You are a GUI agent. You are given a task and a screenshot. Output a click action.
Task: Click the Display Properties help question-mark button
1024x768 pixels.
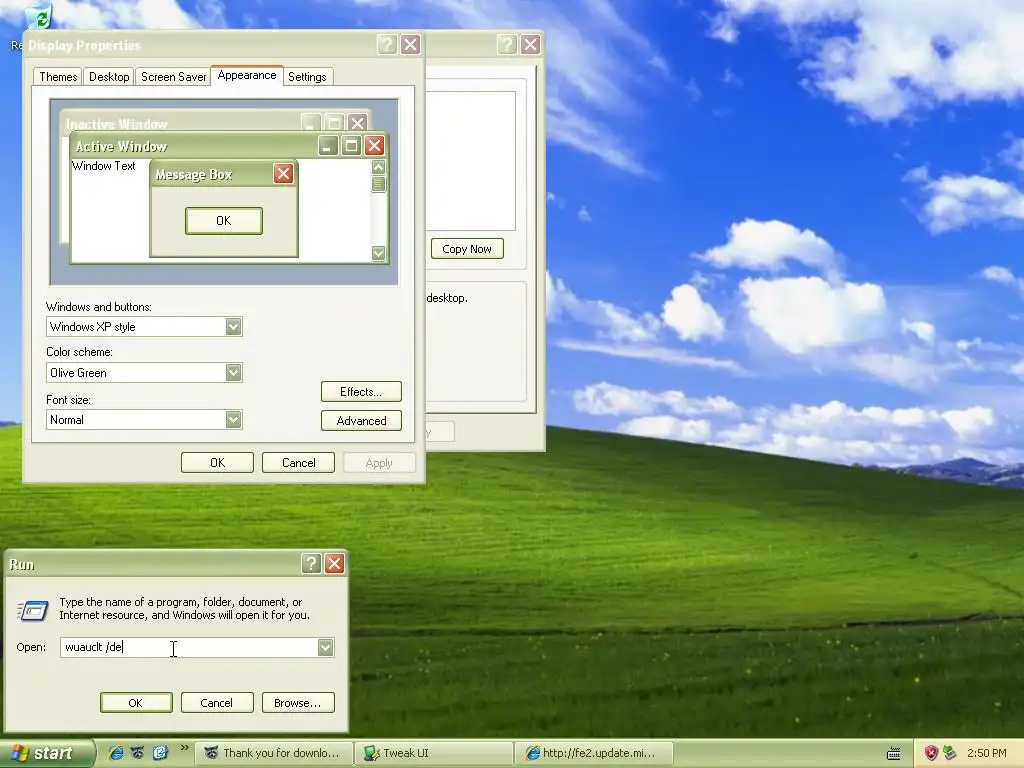[387, 44]
